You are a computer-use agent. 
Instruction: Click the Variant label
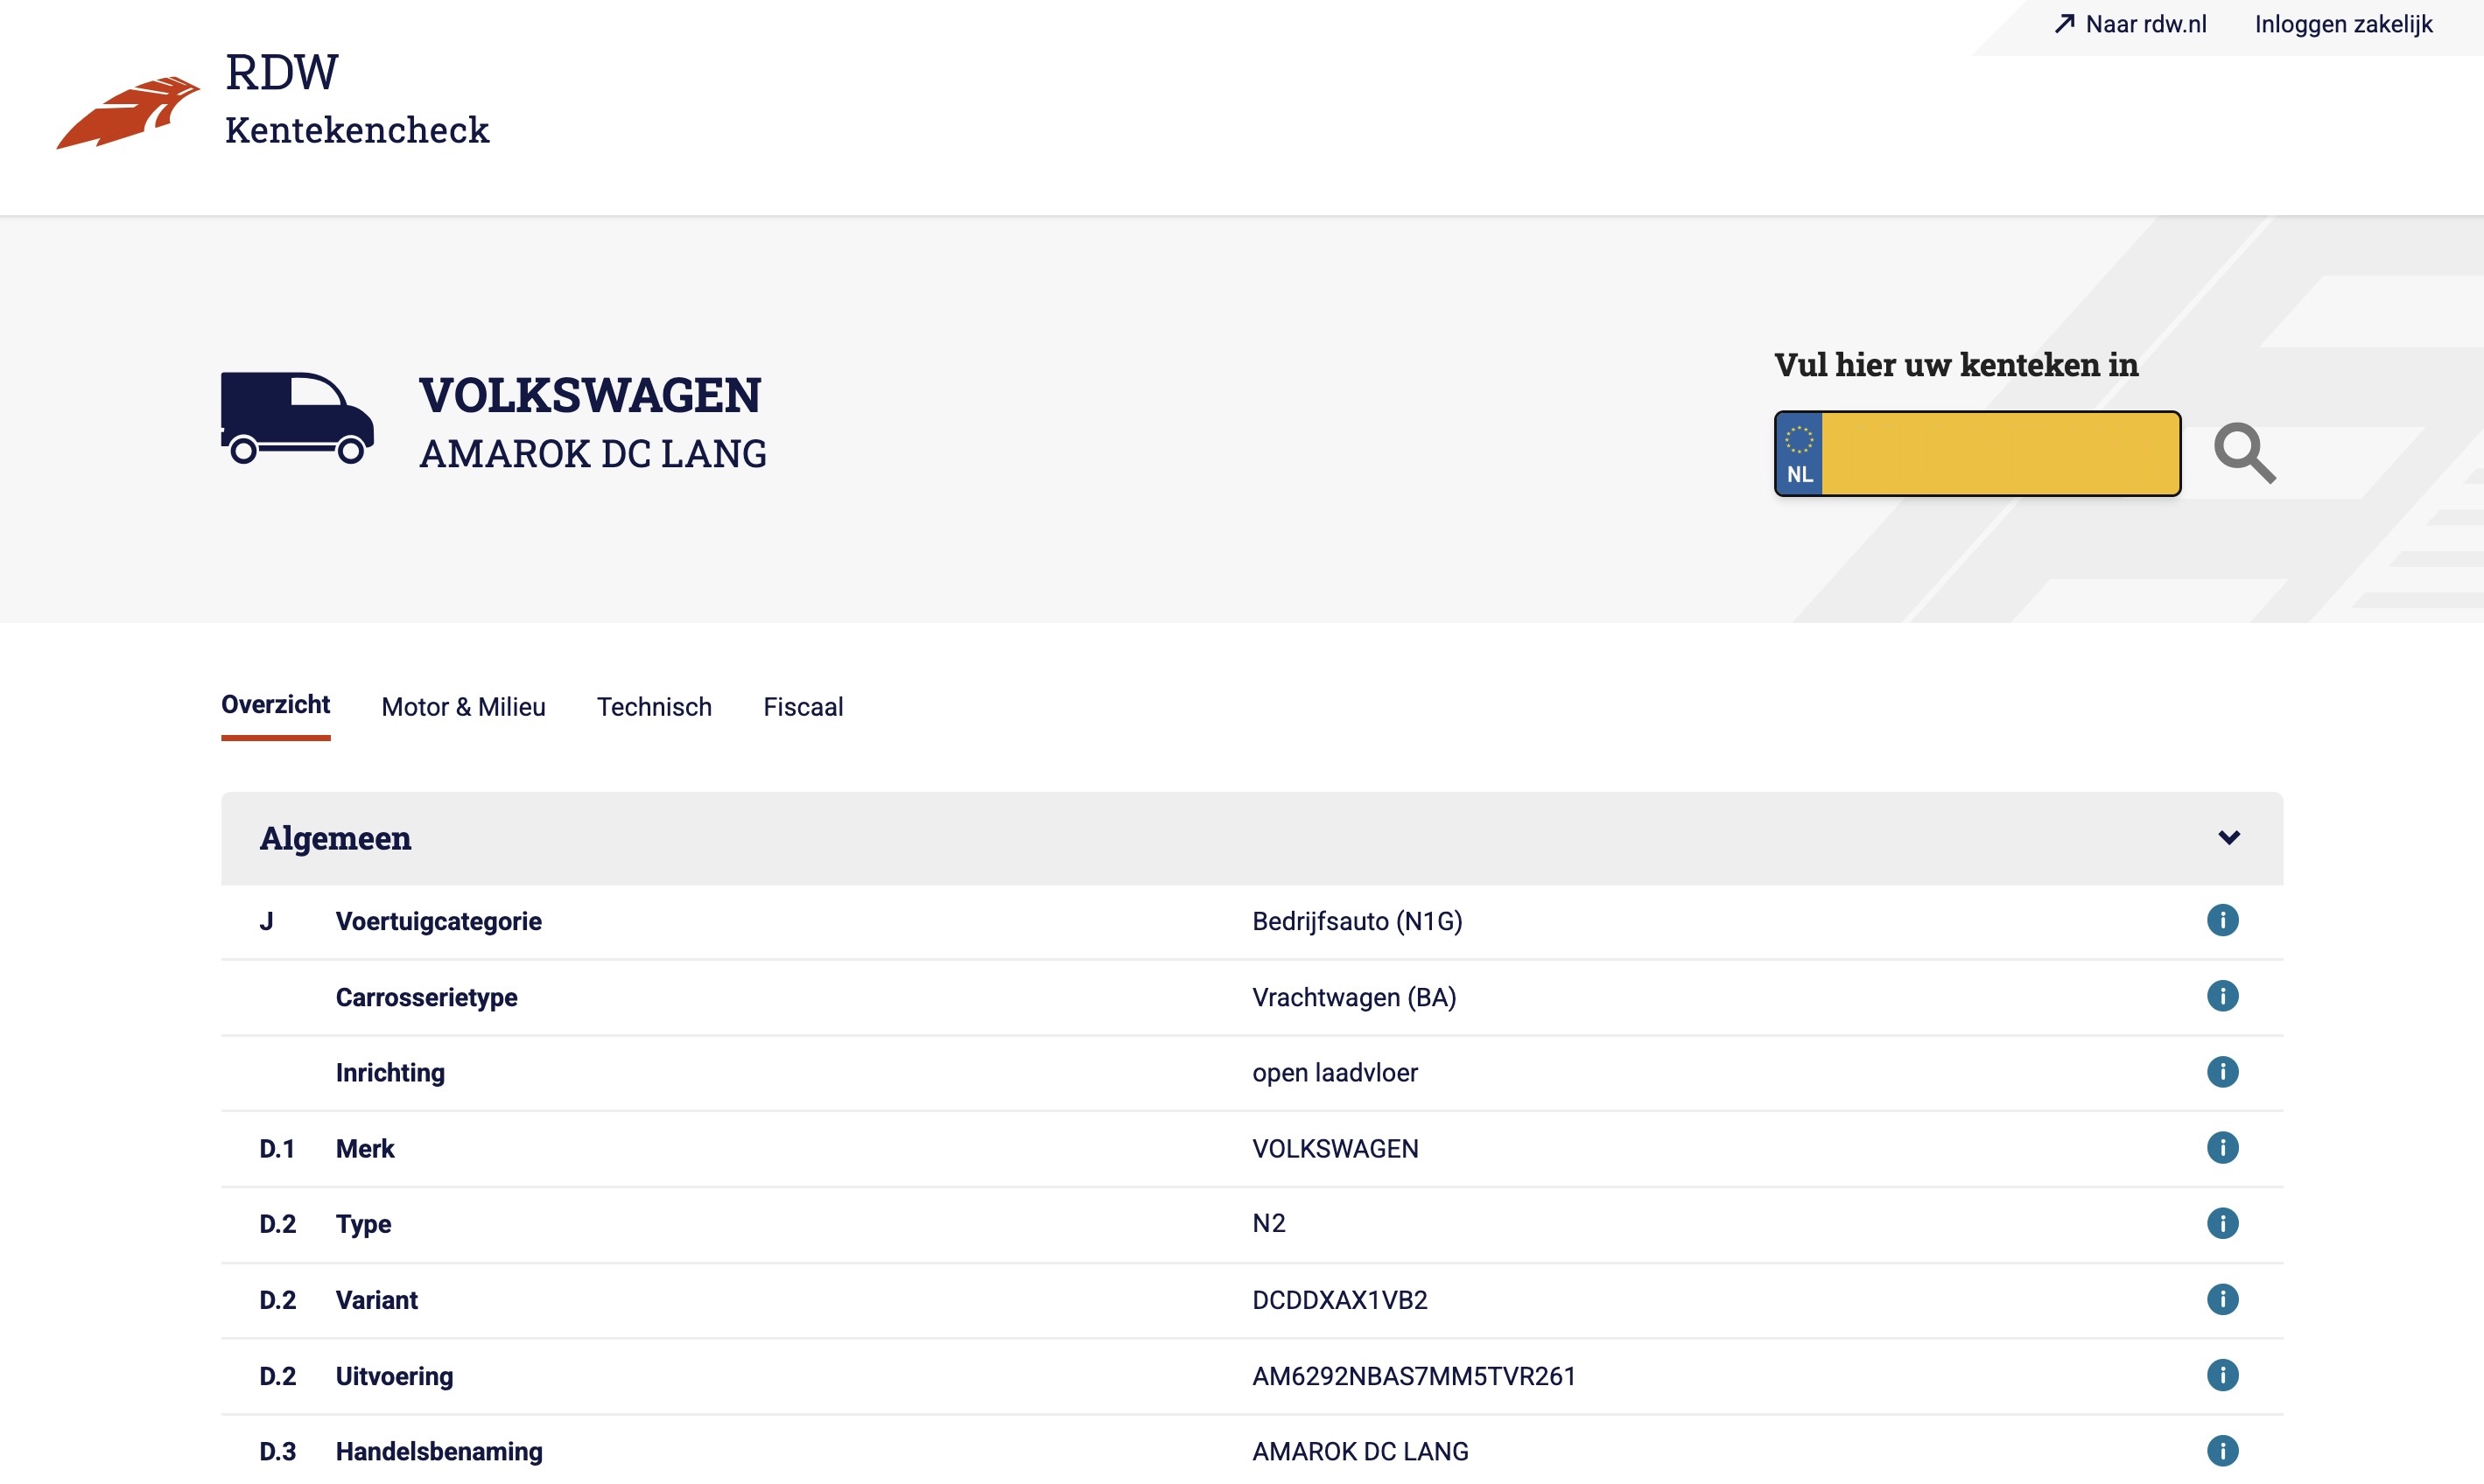click(x=376, y=1300)
